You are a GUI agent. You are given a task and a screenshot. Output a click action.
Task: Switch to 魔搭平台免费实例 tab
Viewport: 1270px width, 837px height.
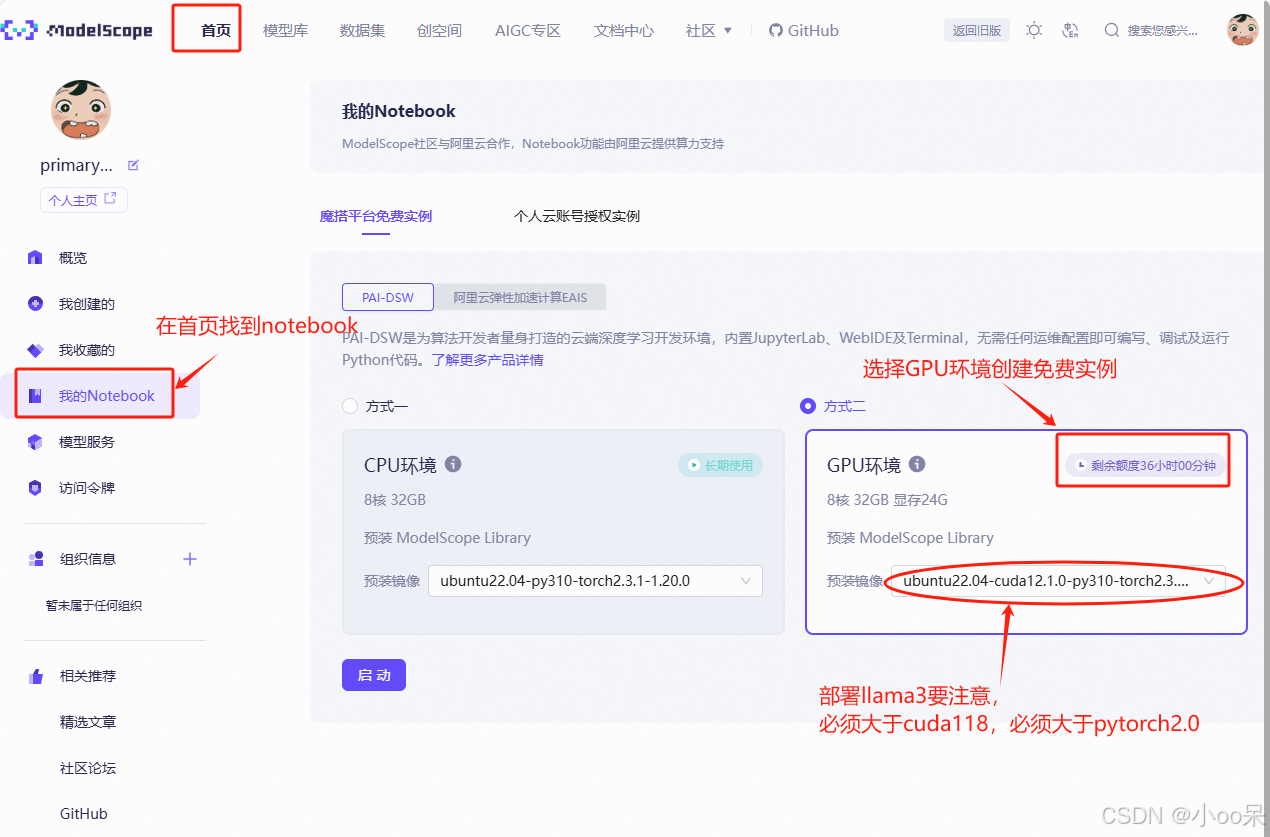point(376,216)
